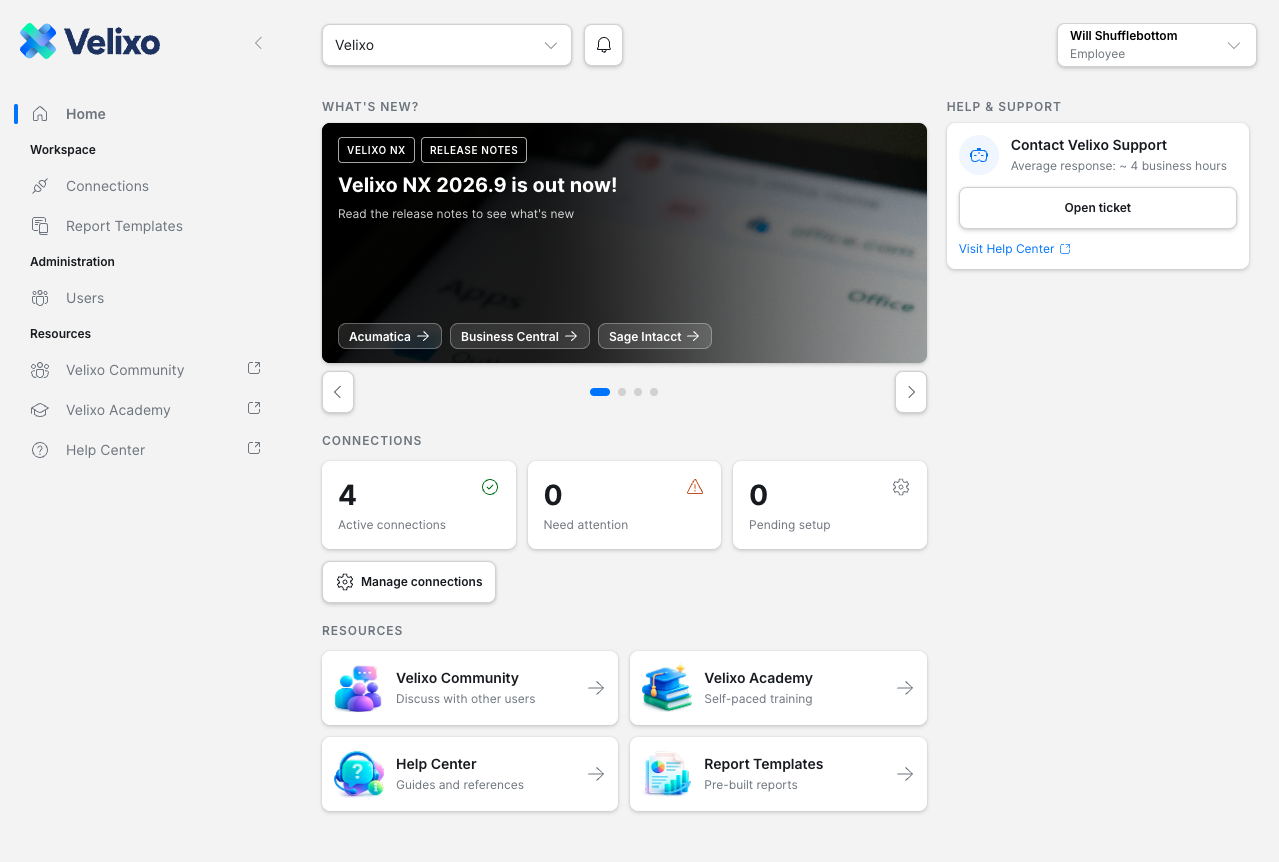Viewport: 1279px width, 862px height.
Task: Collapse the sidebar with the chevron
Action: (258, 43)
